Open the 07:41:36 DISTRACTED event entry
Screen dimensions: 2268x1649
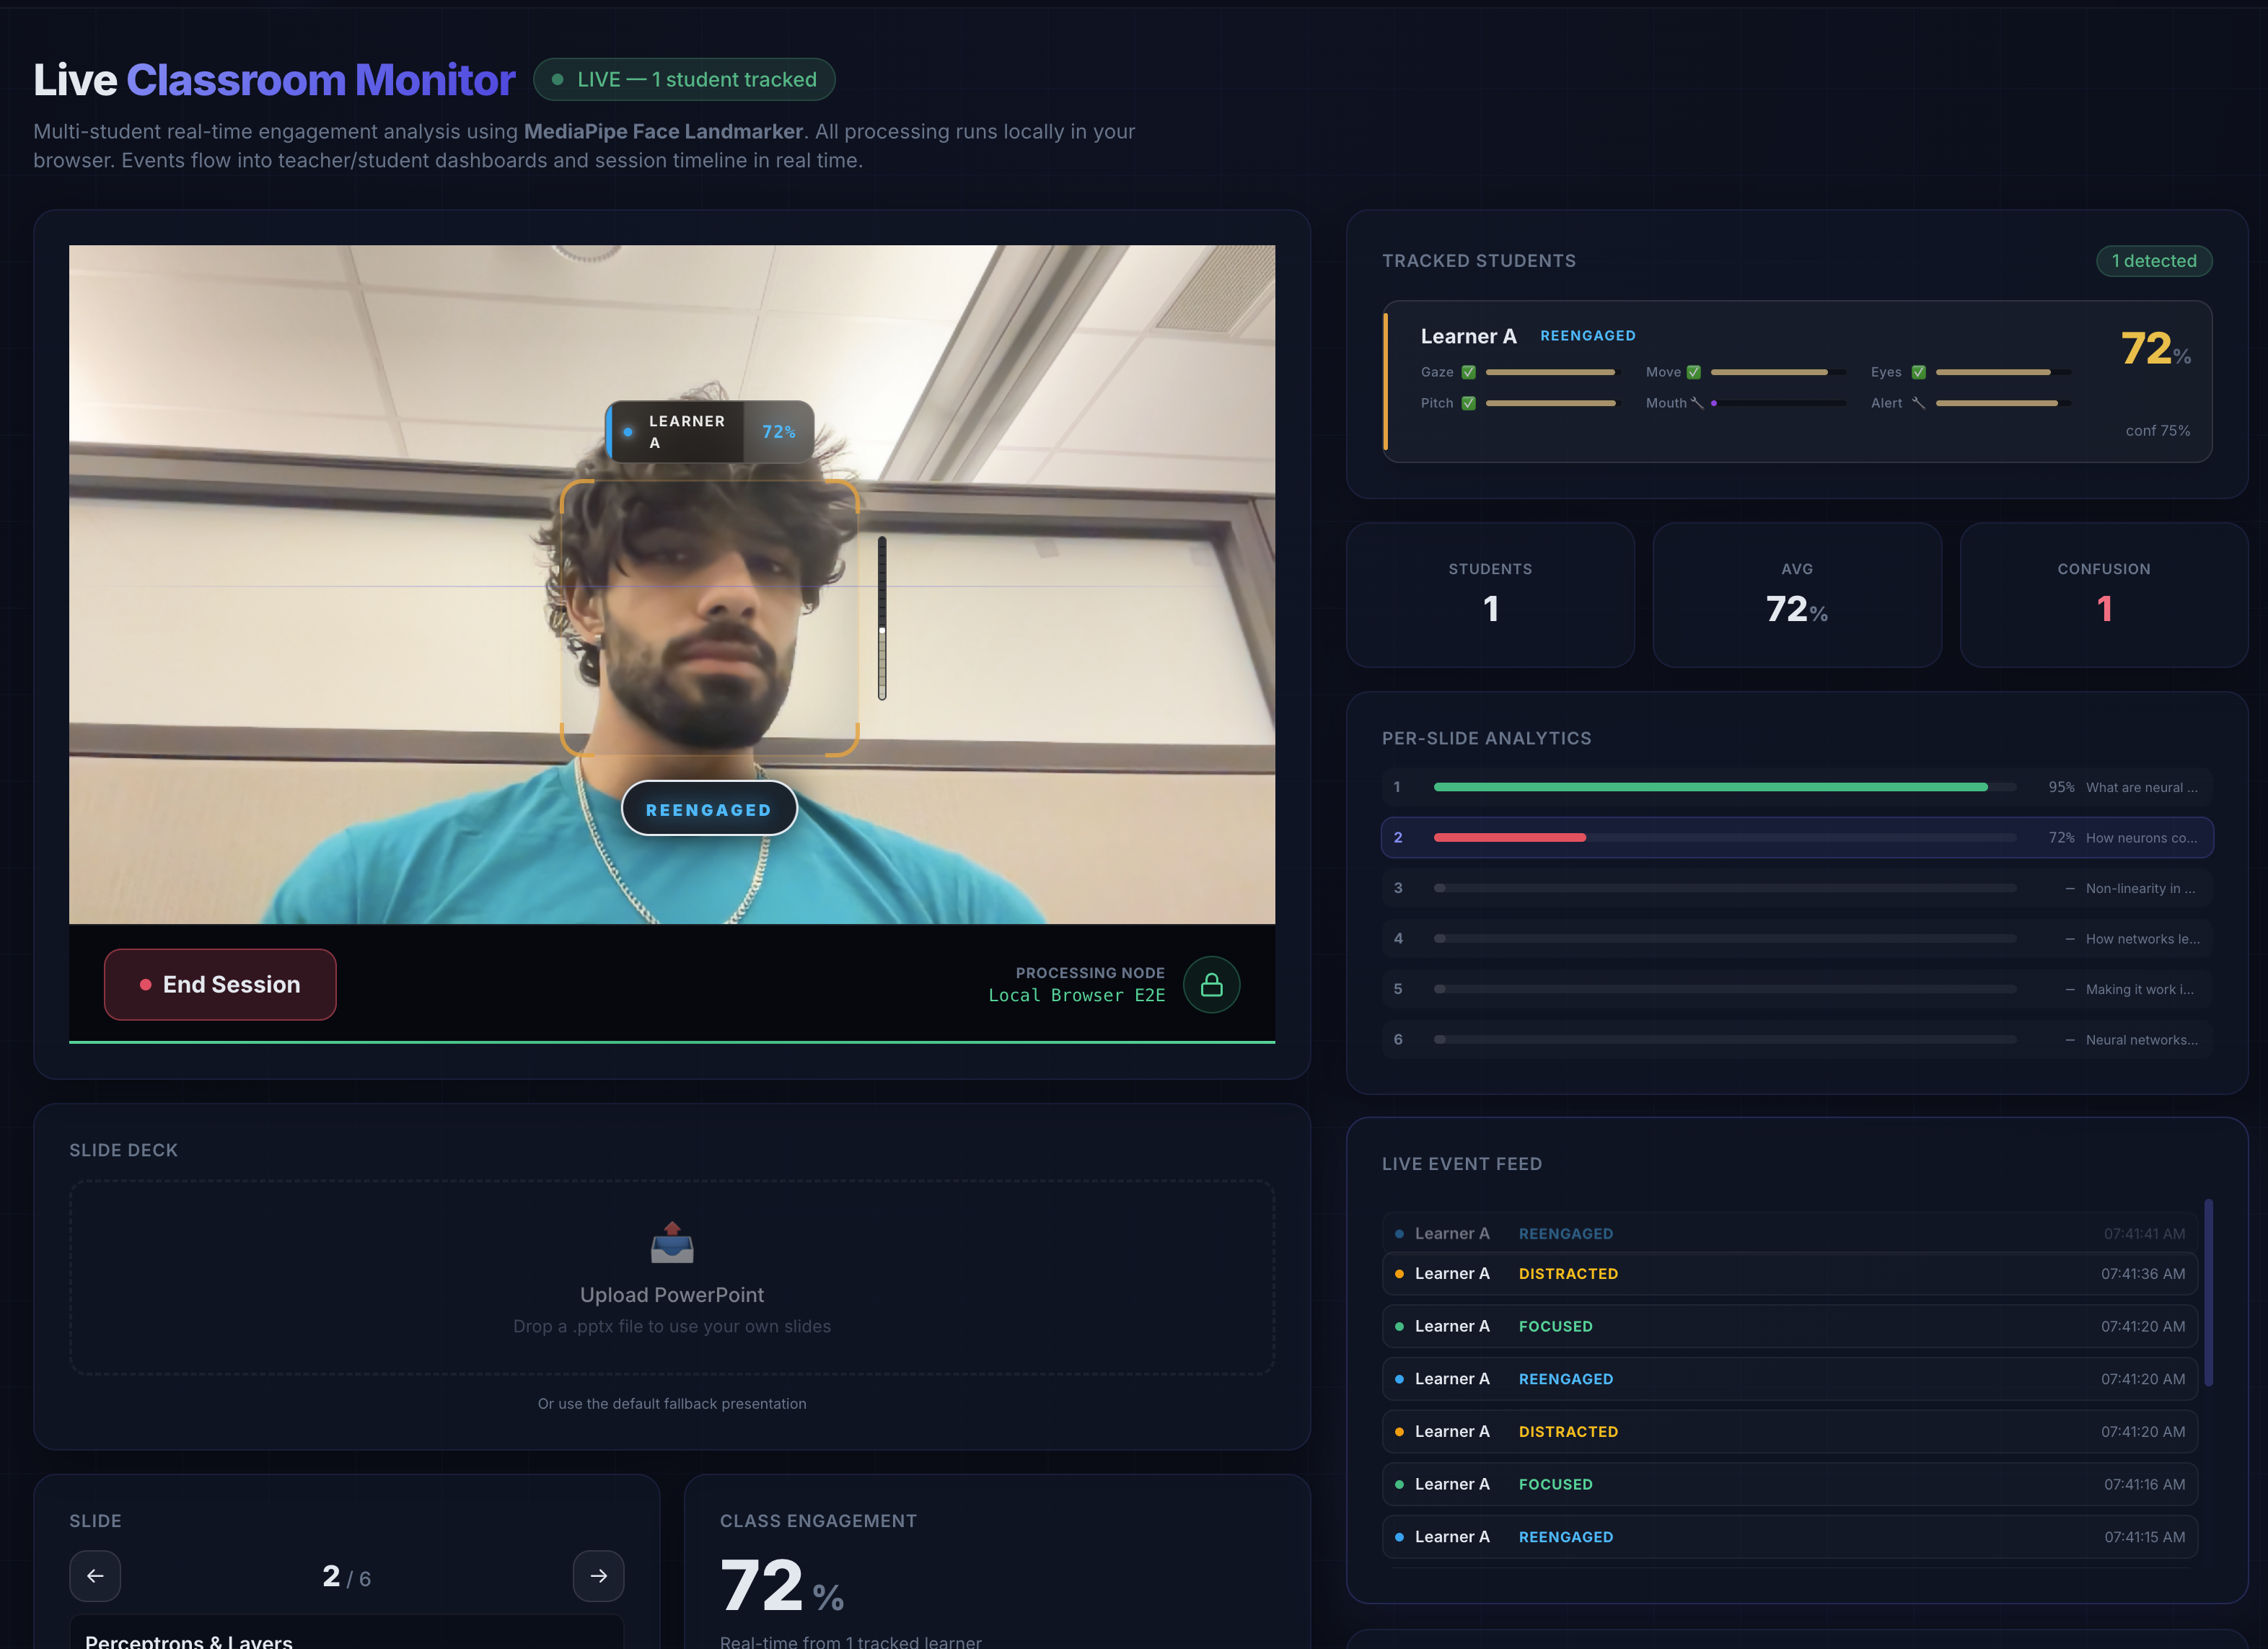(1789, 1273)
